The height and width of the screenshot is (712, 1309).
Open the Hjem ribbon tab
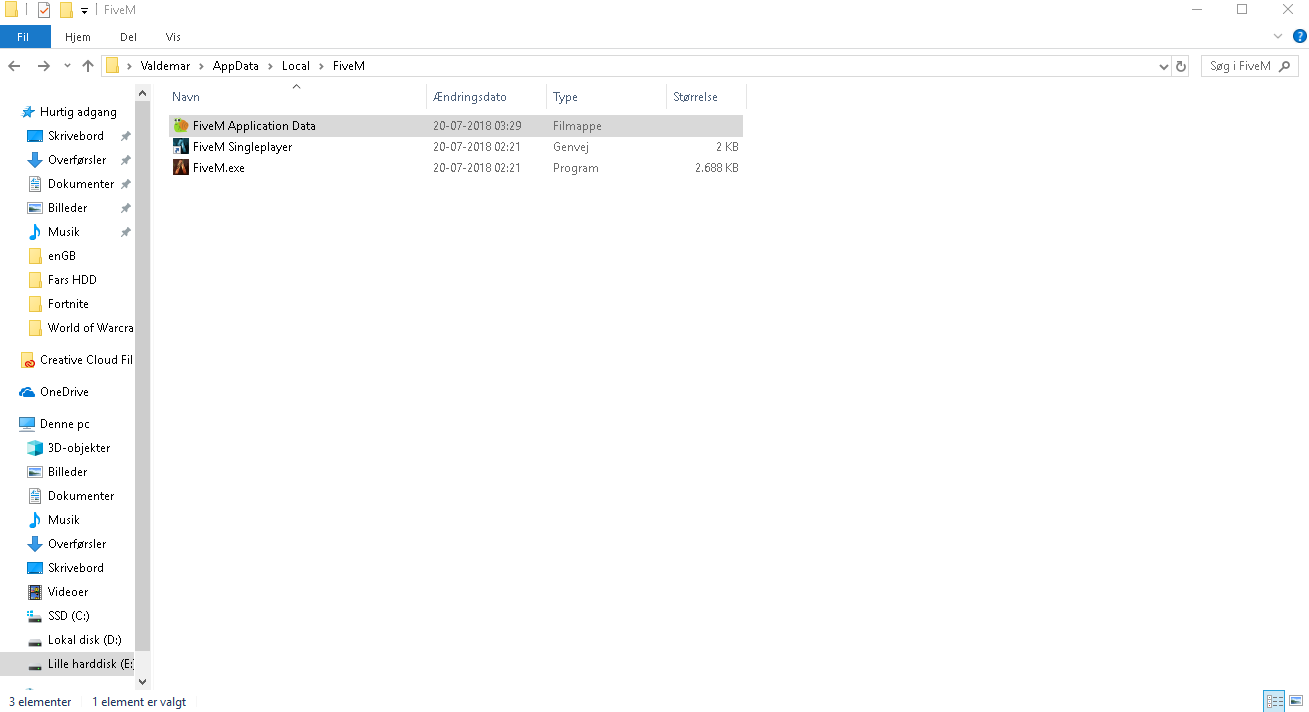tap(78, 36)
